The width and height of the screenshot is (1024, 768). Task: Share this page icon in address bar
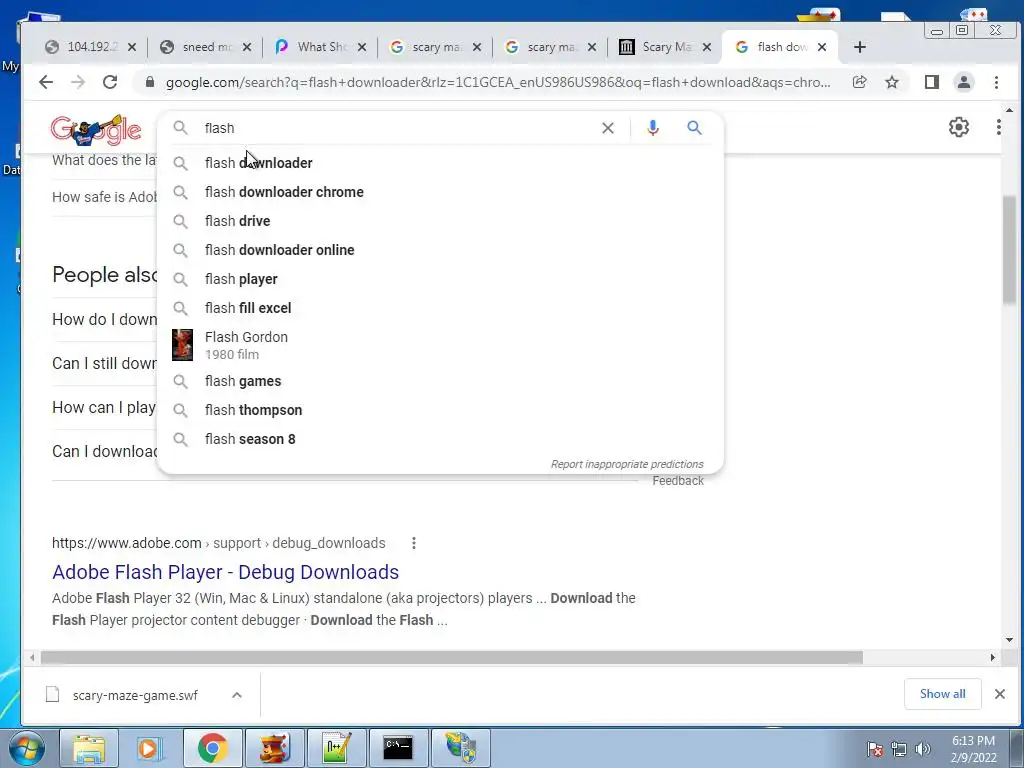pos(859,82)
